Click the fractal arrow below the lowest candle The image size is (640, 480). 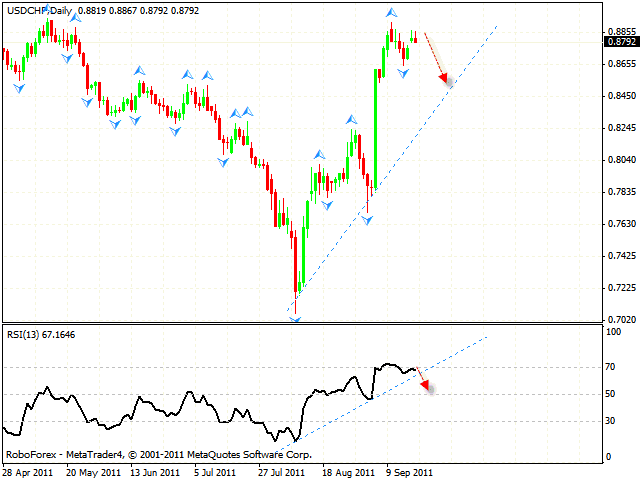click(x=295, y=318)
